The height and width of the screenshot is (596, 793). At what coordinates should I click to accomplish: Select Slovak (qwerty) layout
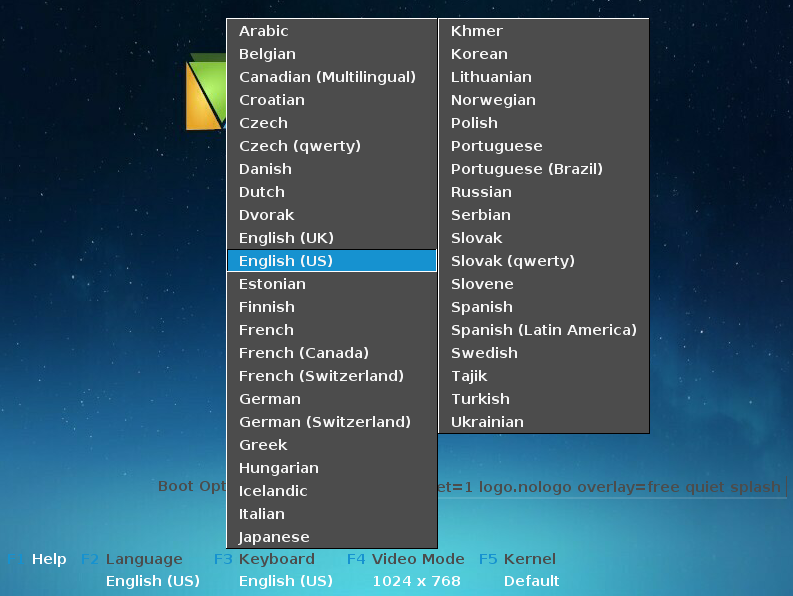513,261
